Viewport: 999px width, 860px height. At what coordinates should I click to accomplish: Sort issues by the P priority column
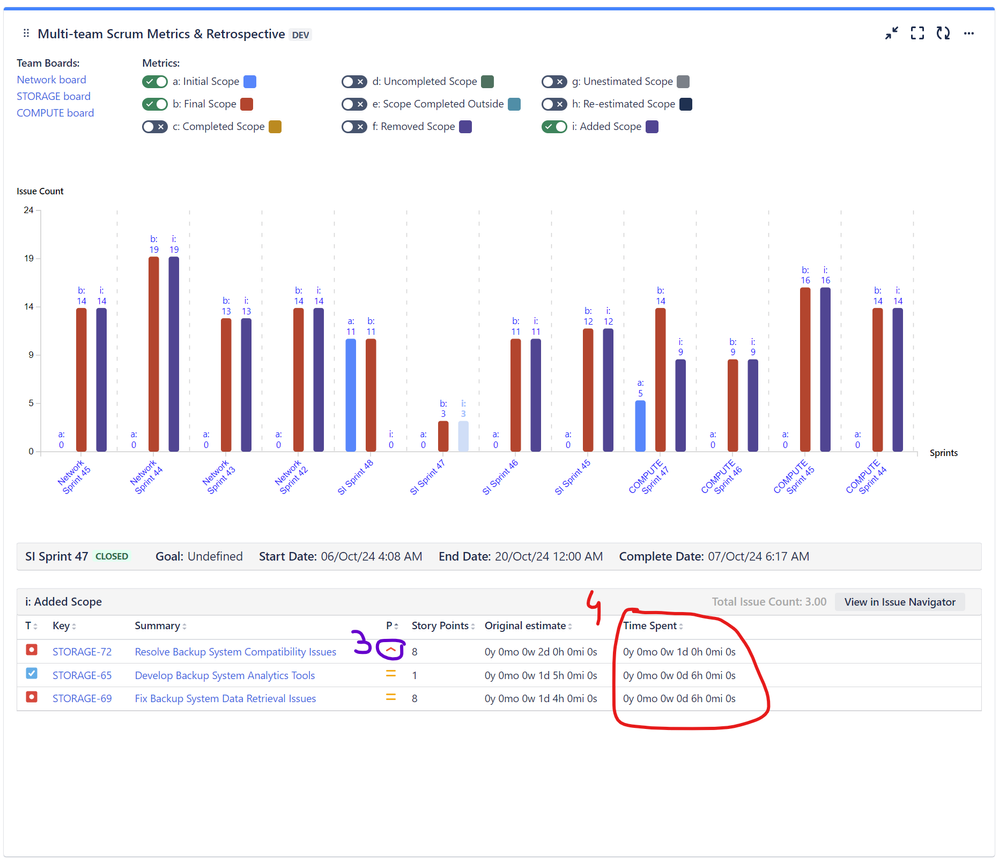[x=392, y=626]
